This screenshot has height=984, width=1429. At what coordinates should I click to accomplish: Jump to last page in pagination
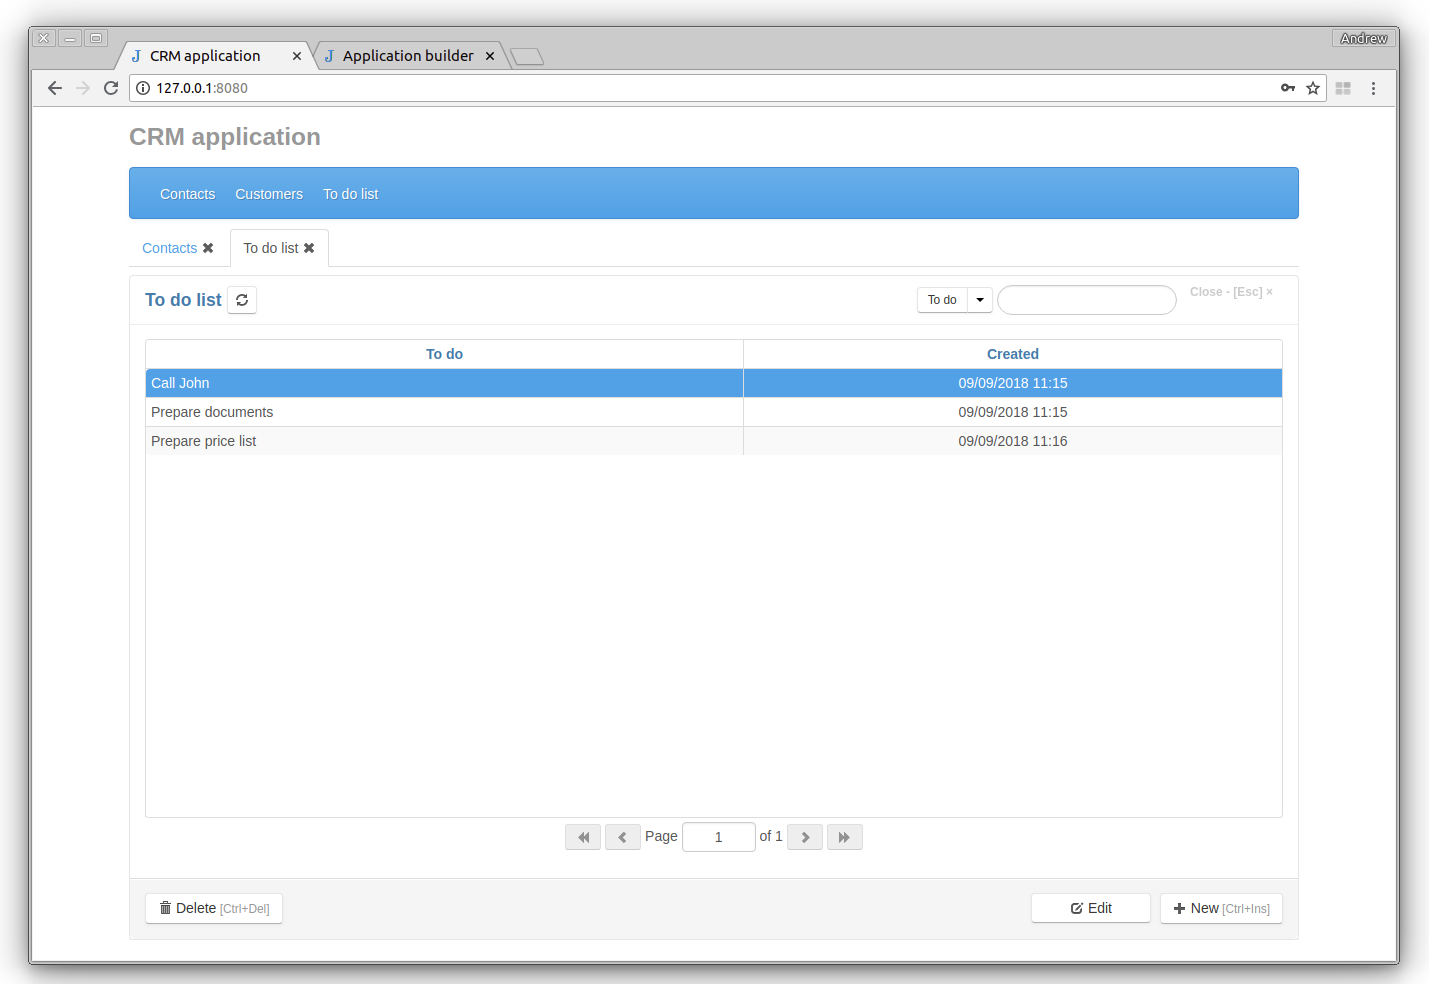[844, 837]
